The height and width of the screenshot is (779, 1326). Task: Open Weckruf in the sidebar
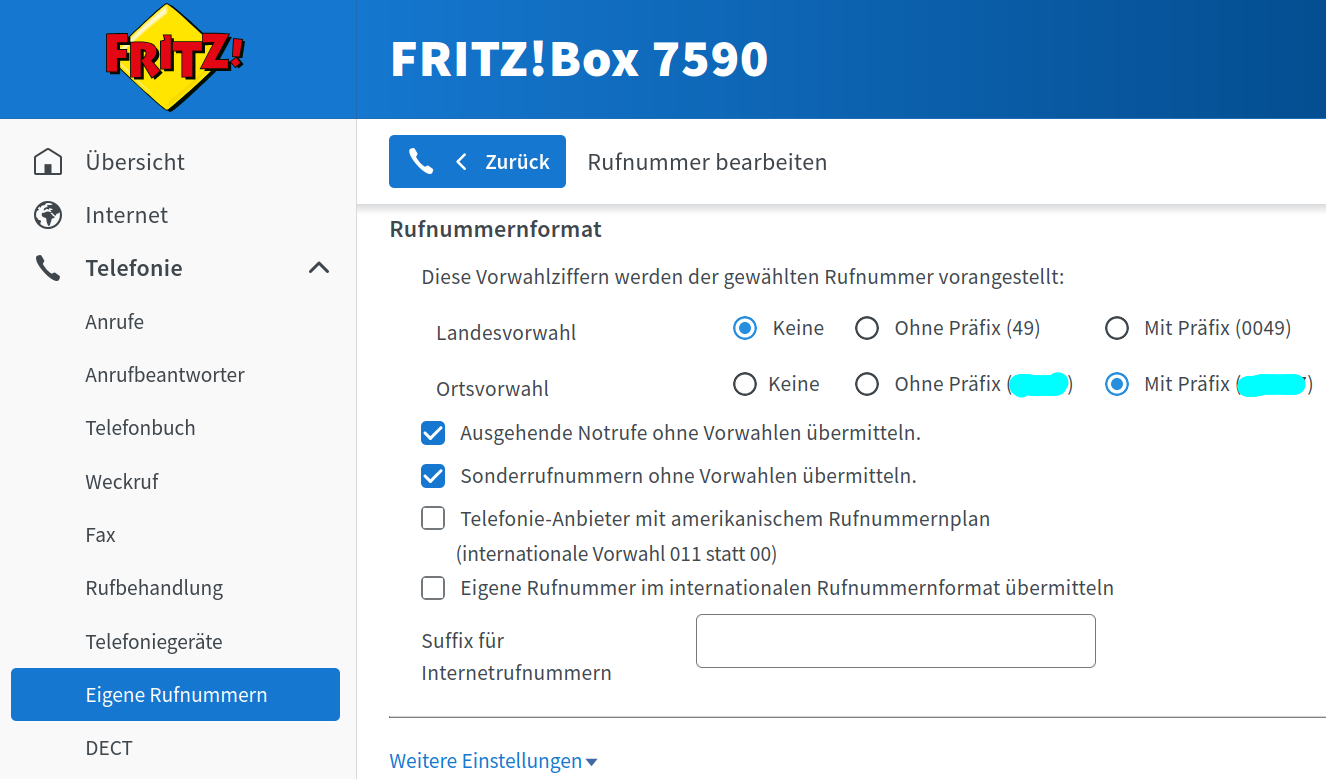click(122, 482)
